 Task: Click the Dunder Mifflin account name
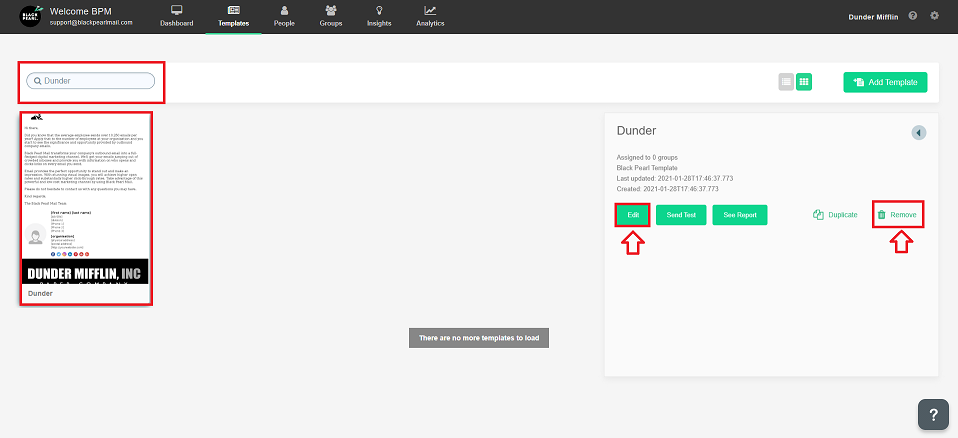click(873, 17)
